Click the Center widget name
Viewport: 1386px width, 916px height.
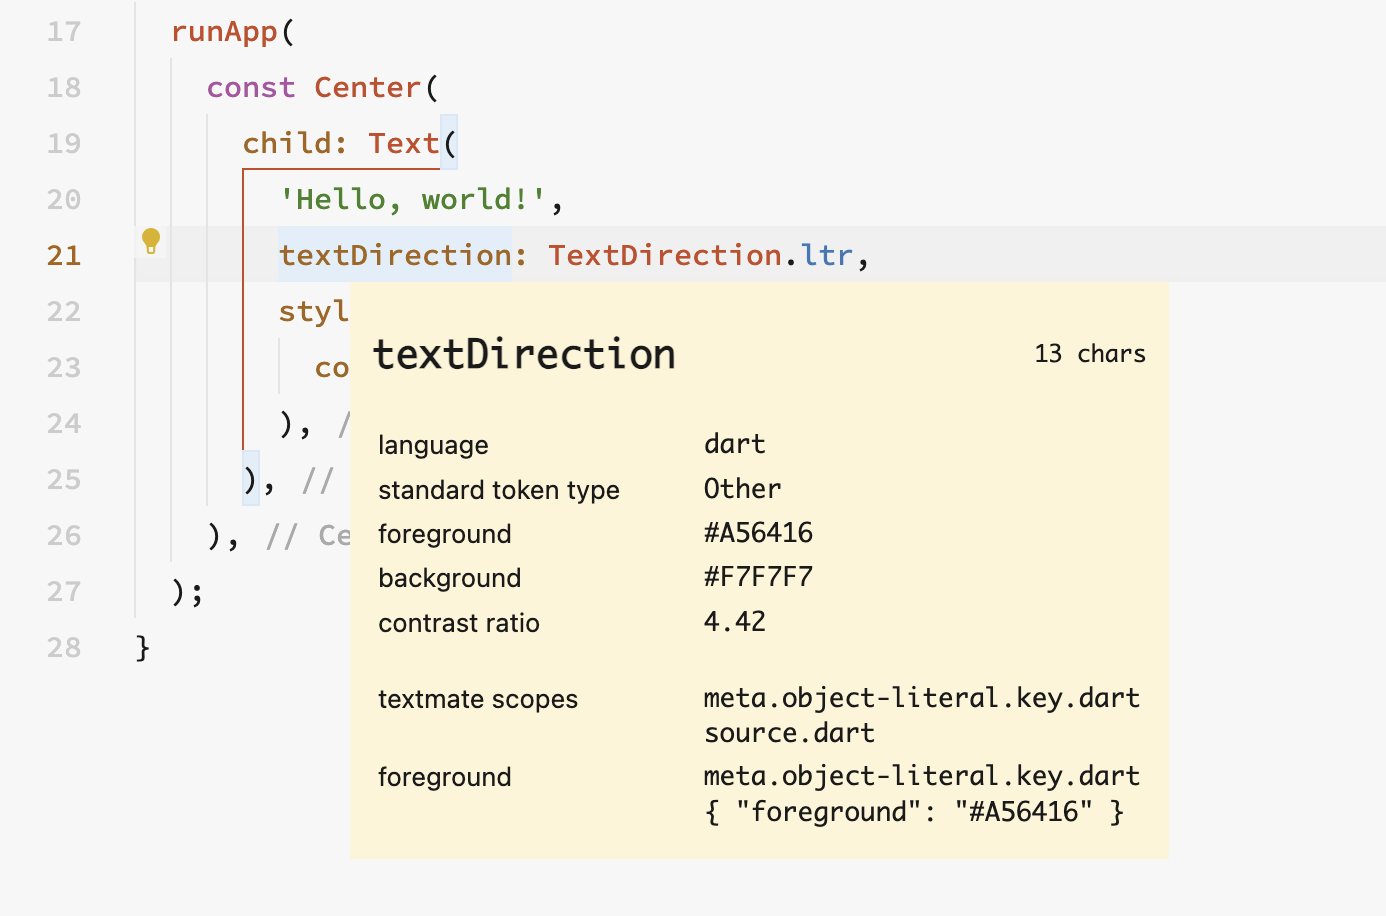point(366,87)
